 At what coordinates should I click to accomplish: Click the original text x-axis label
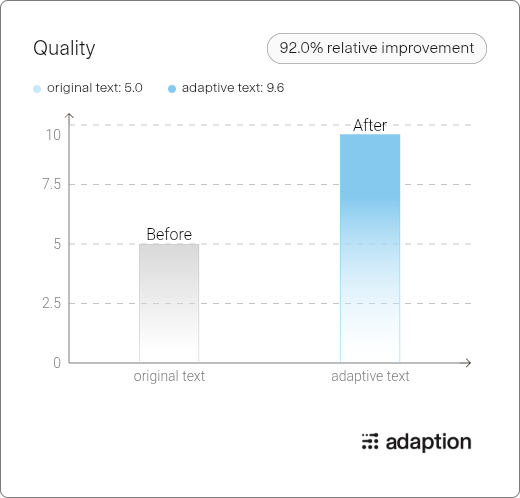coord(169,376)
